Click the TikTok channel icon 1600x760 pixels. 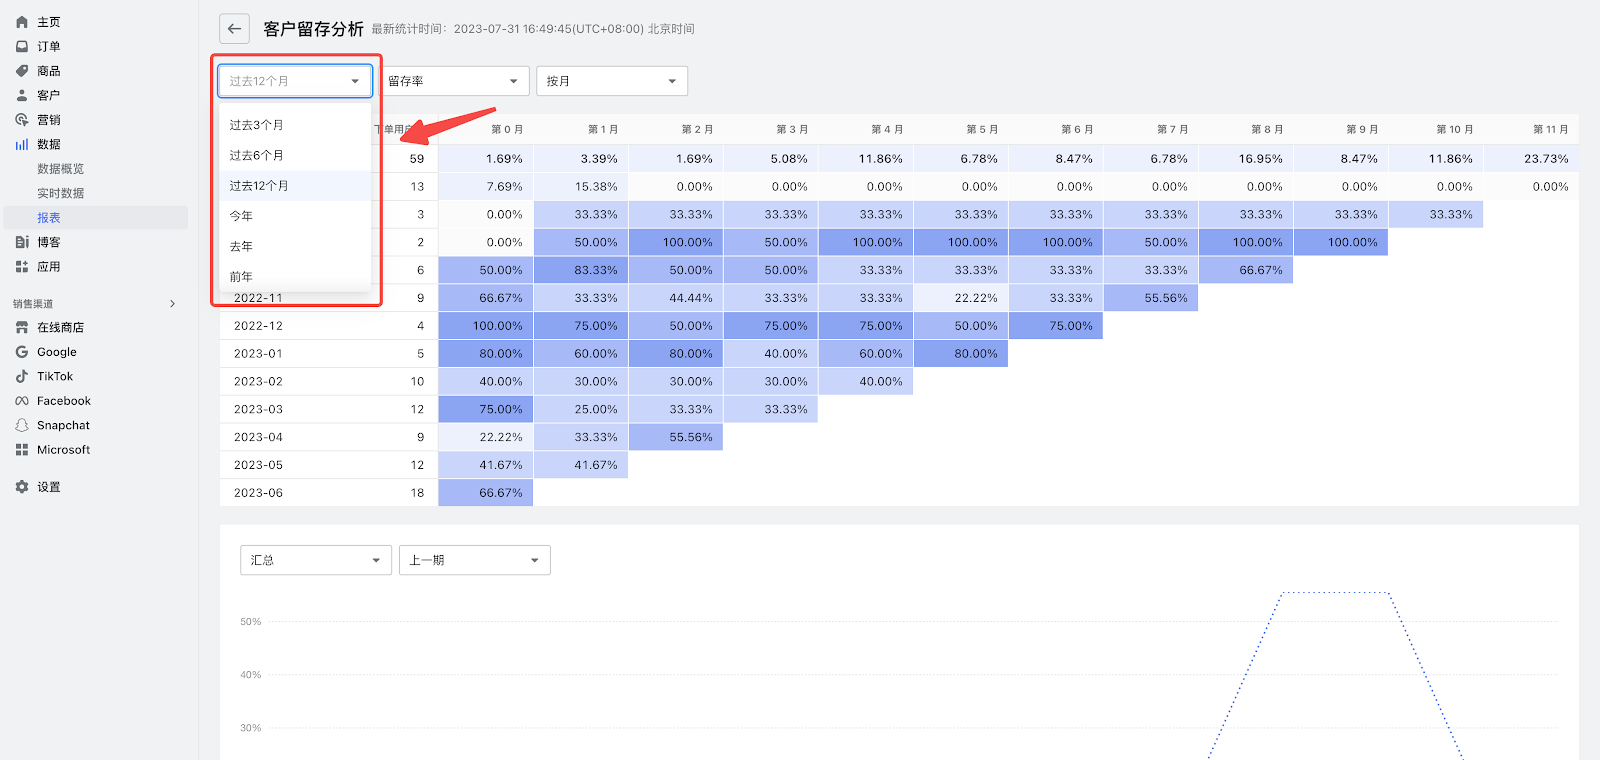pyautogui.click(x=22, y=377)
